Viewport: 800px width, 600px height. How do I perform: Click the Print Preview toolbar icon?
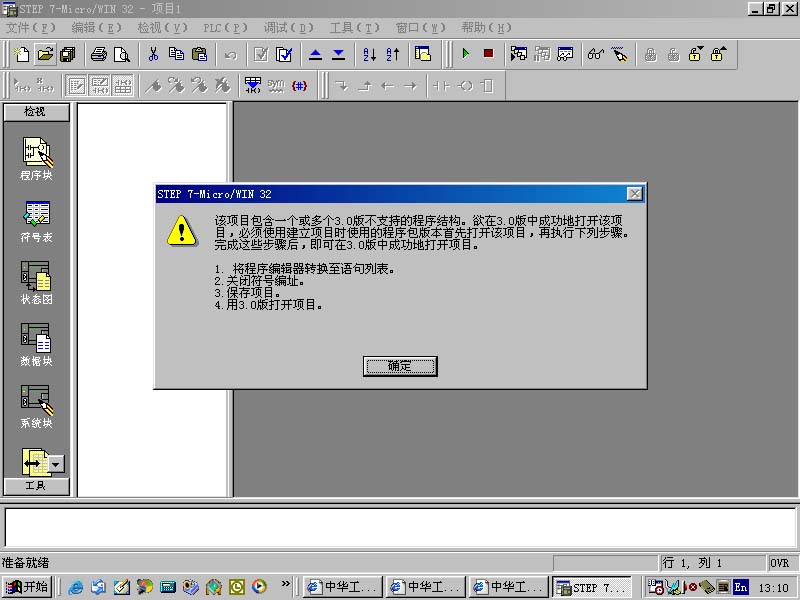click(x=122, y=54)
